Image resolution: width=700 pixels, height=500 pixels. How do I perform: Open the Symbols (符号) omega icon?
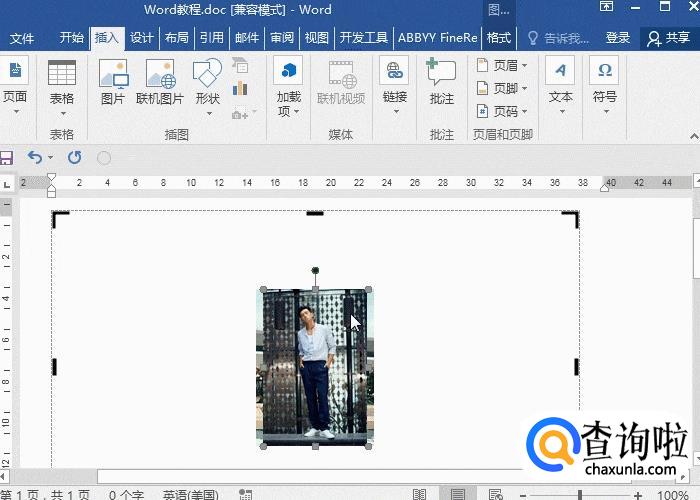[604, 70]
